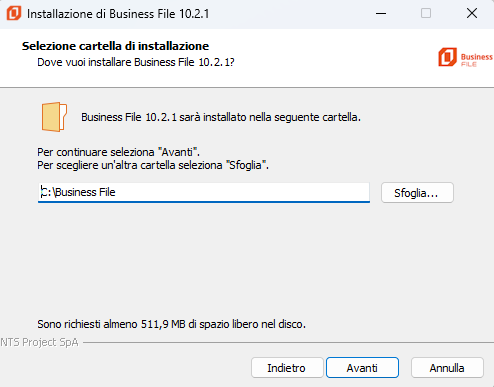
Task: Click the "Per scegliere un'altra cartella" line
Action: (x=153, y=165)
